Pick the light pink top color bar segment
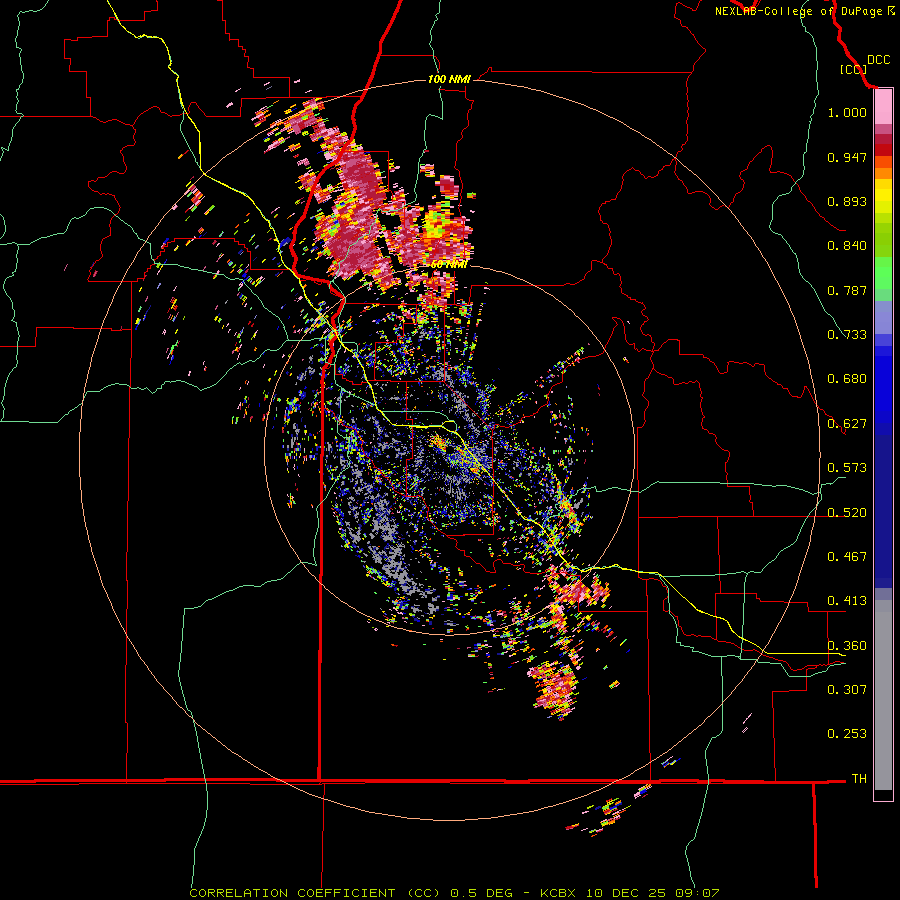This screenshot has width=900, height=900. tap(883, 107)
